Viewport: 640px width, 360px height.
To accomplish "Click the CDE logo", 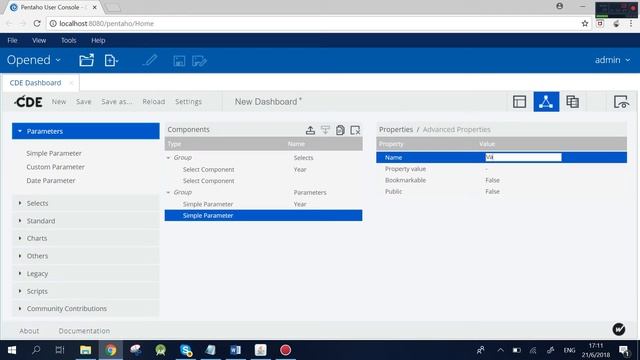I will click(28, 102).
